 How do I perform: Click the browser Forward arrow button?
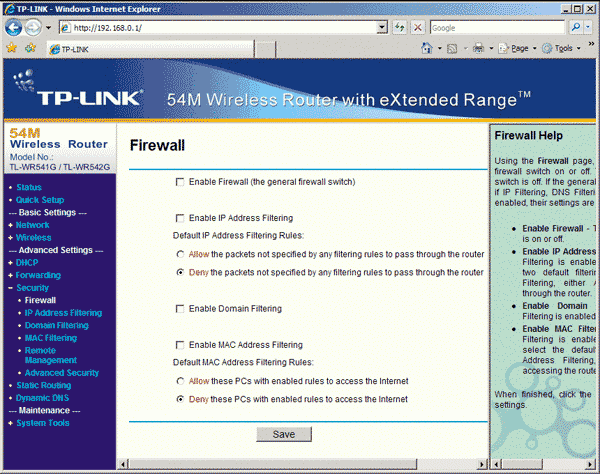33,28
